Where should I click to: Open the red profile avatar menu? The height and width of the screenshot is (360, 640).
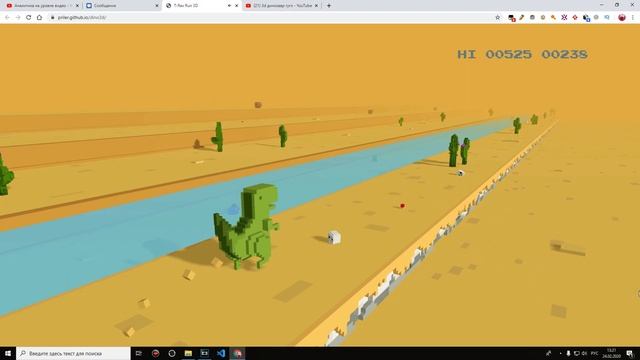(x=622, y=18)
